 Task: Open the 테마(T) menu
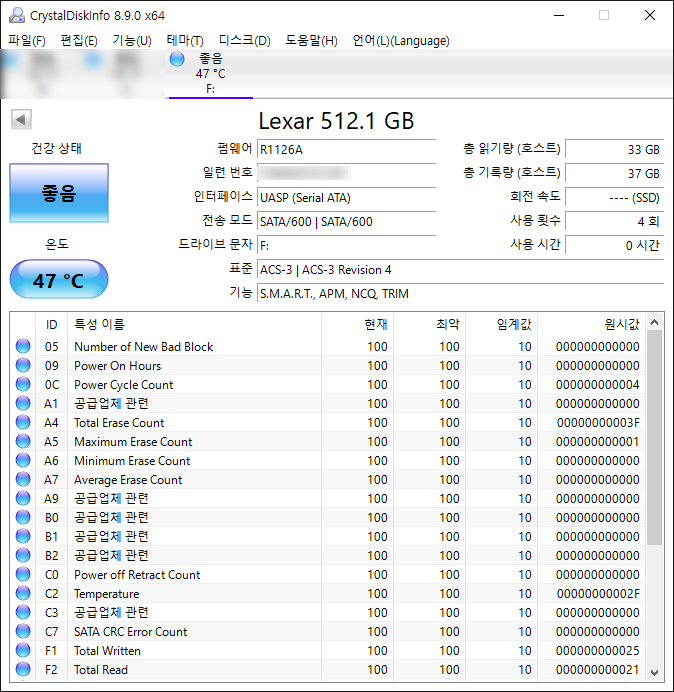click(x=185, y=41)
